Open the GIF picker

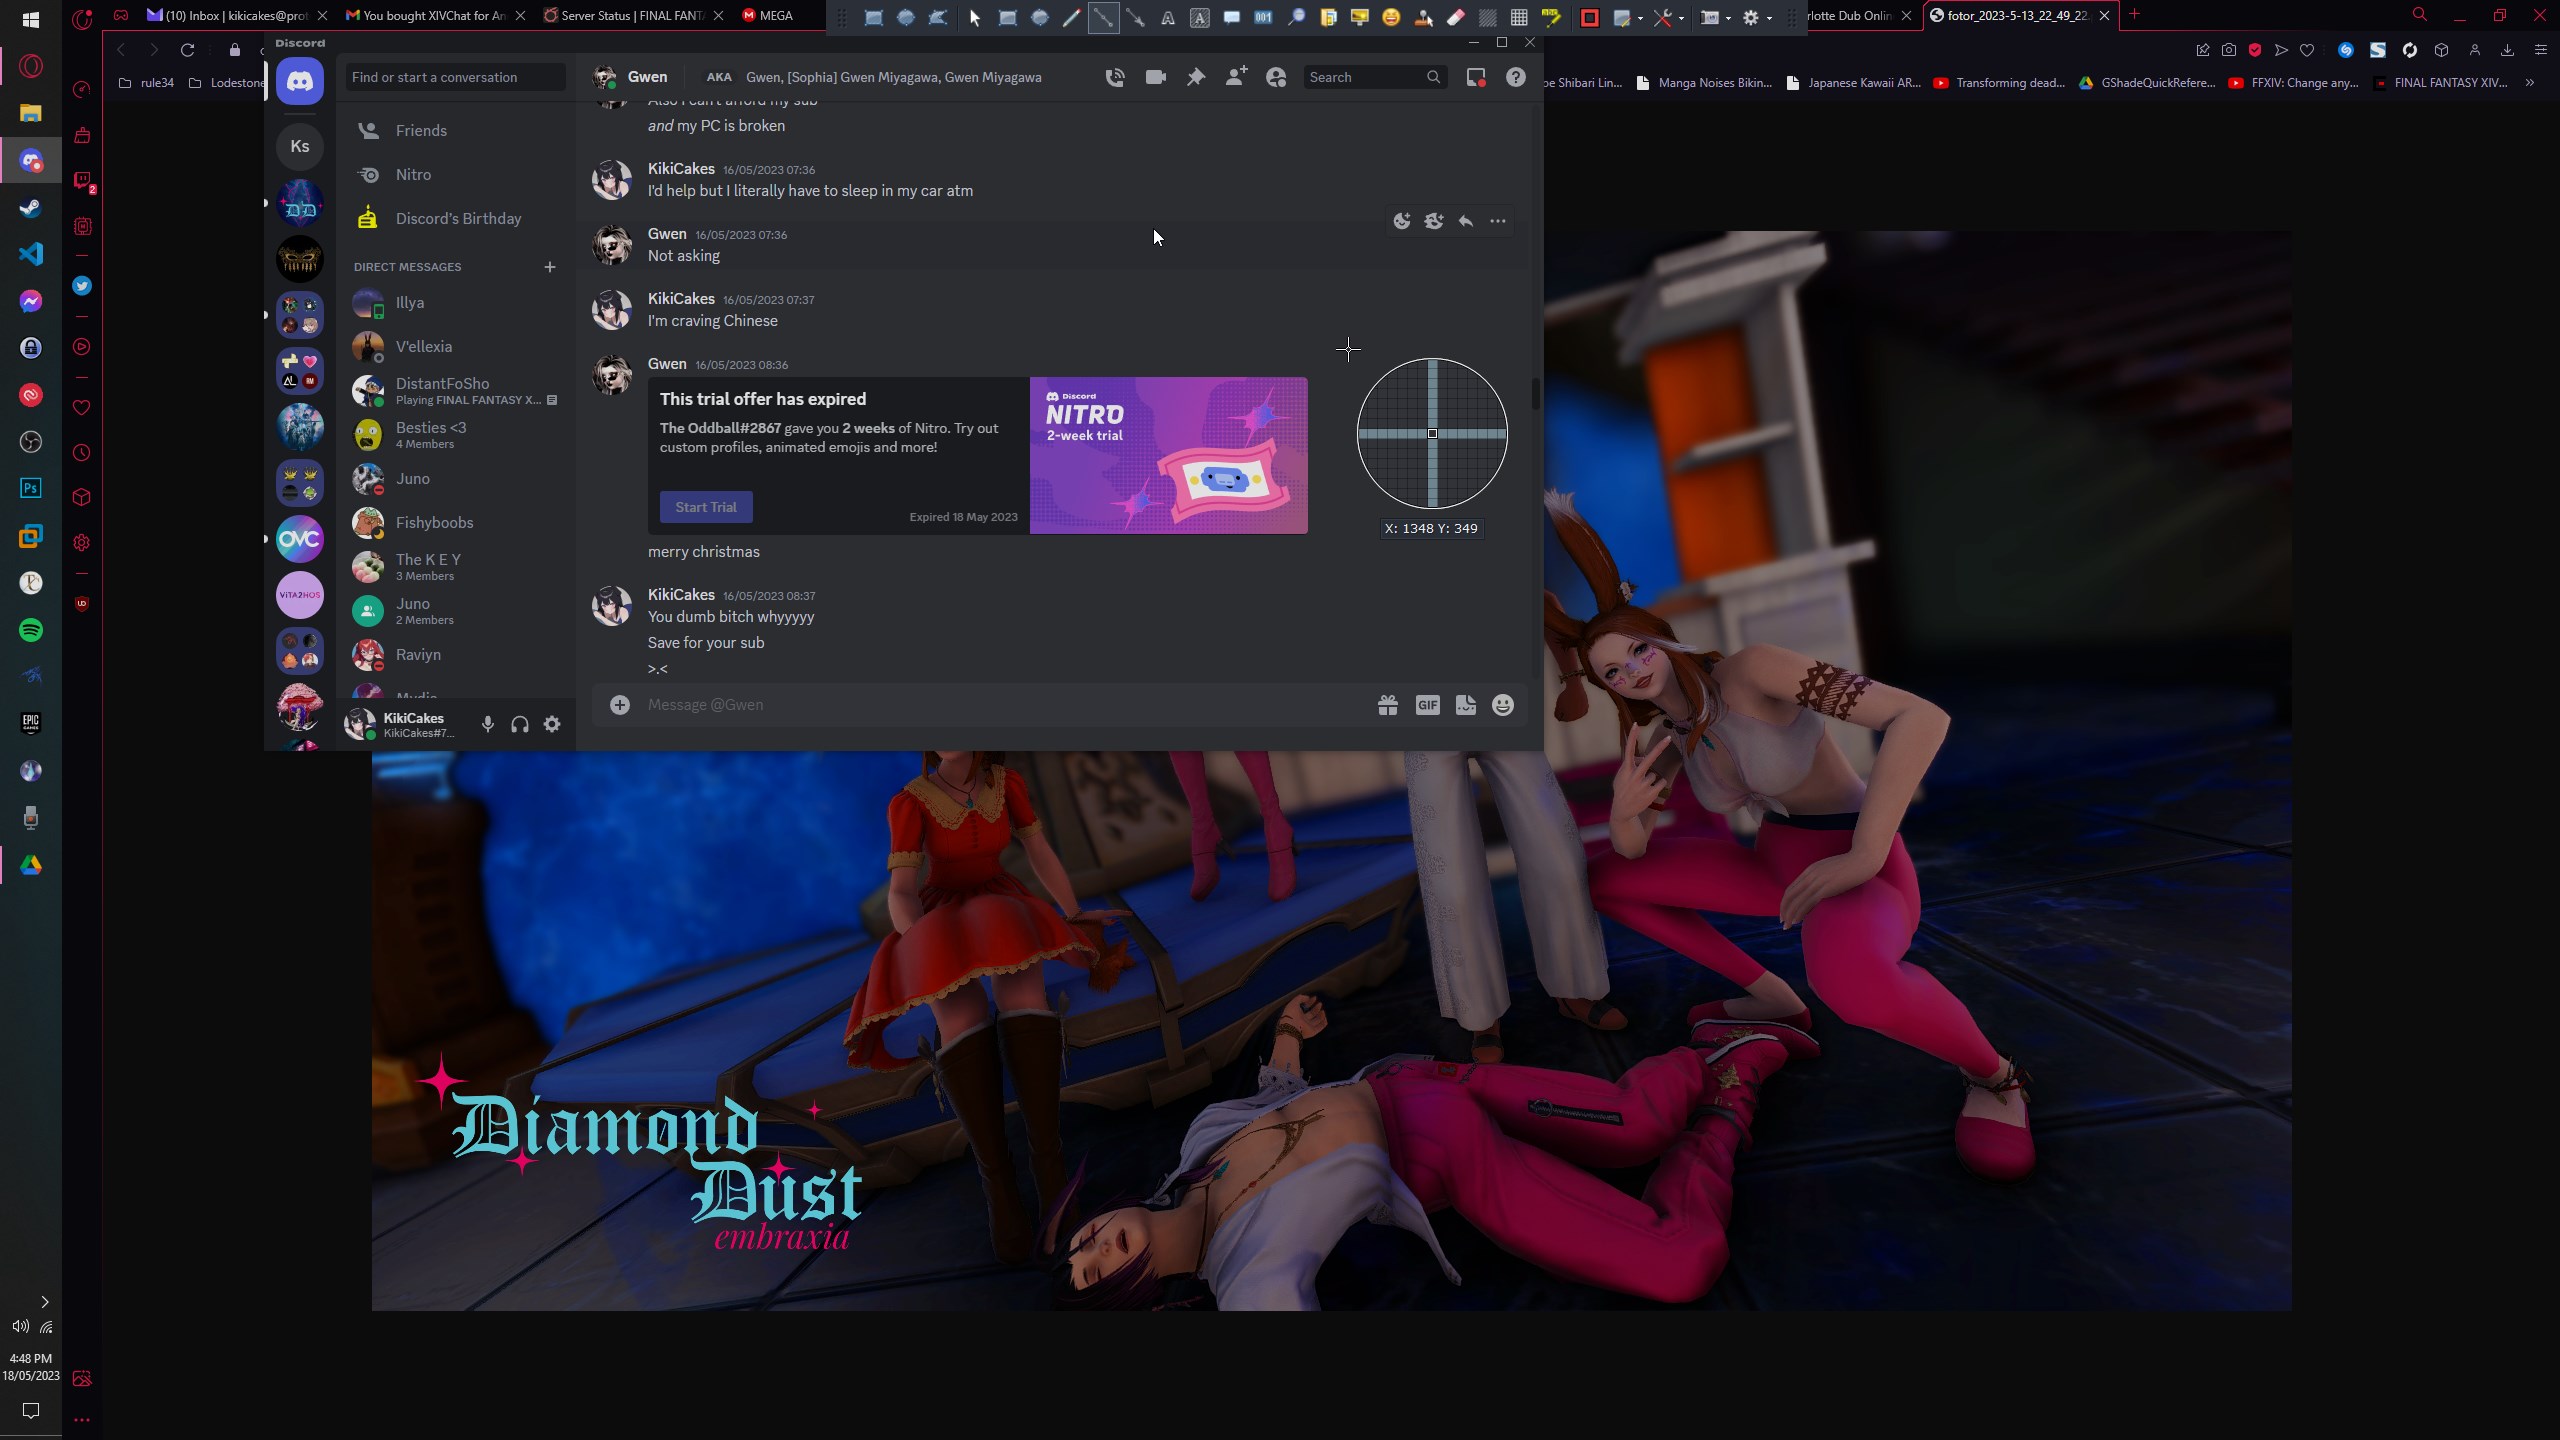(1427, 705)
